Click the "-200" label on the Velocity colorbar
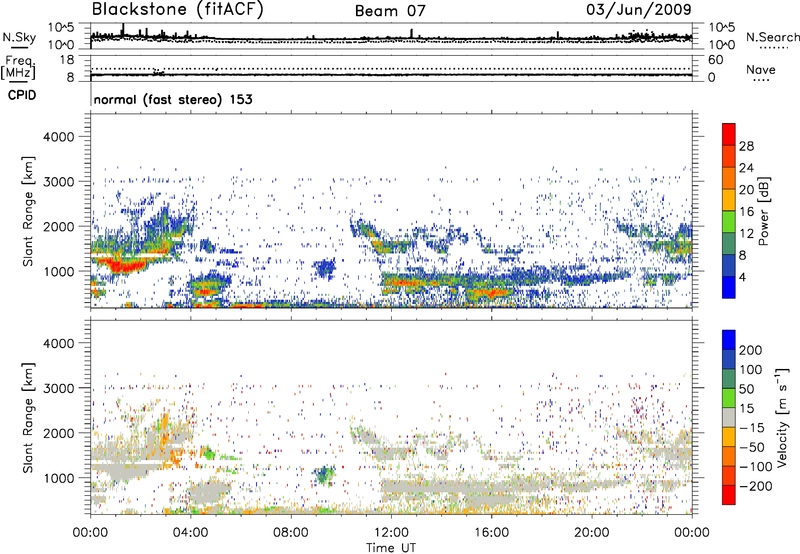 [756, 486]
